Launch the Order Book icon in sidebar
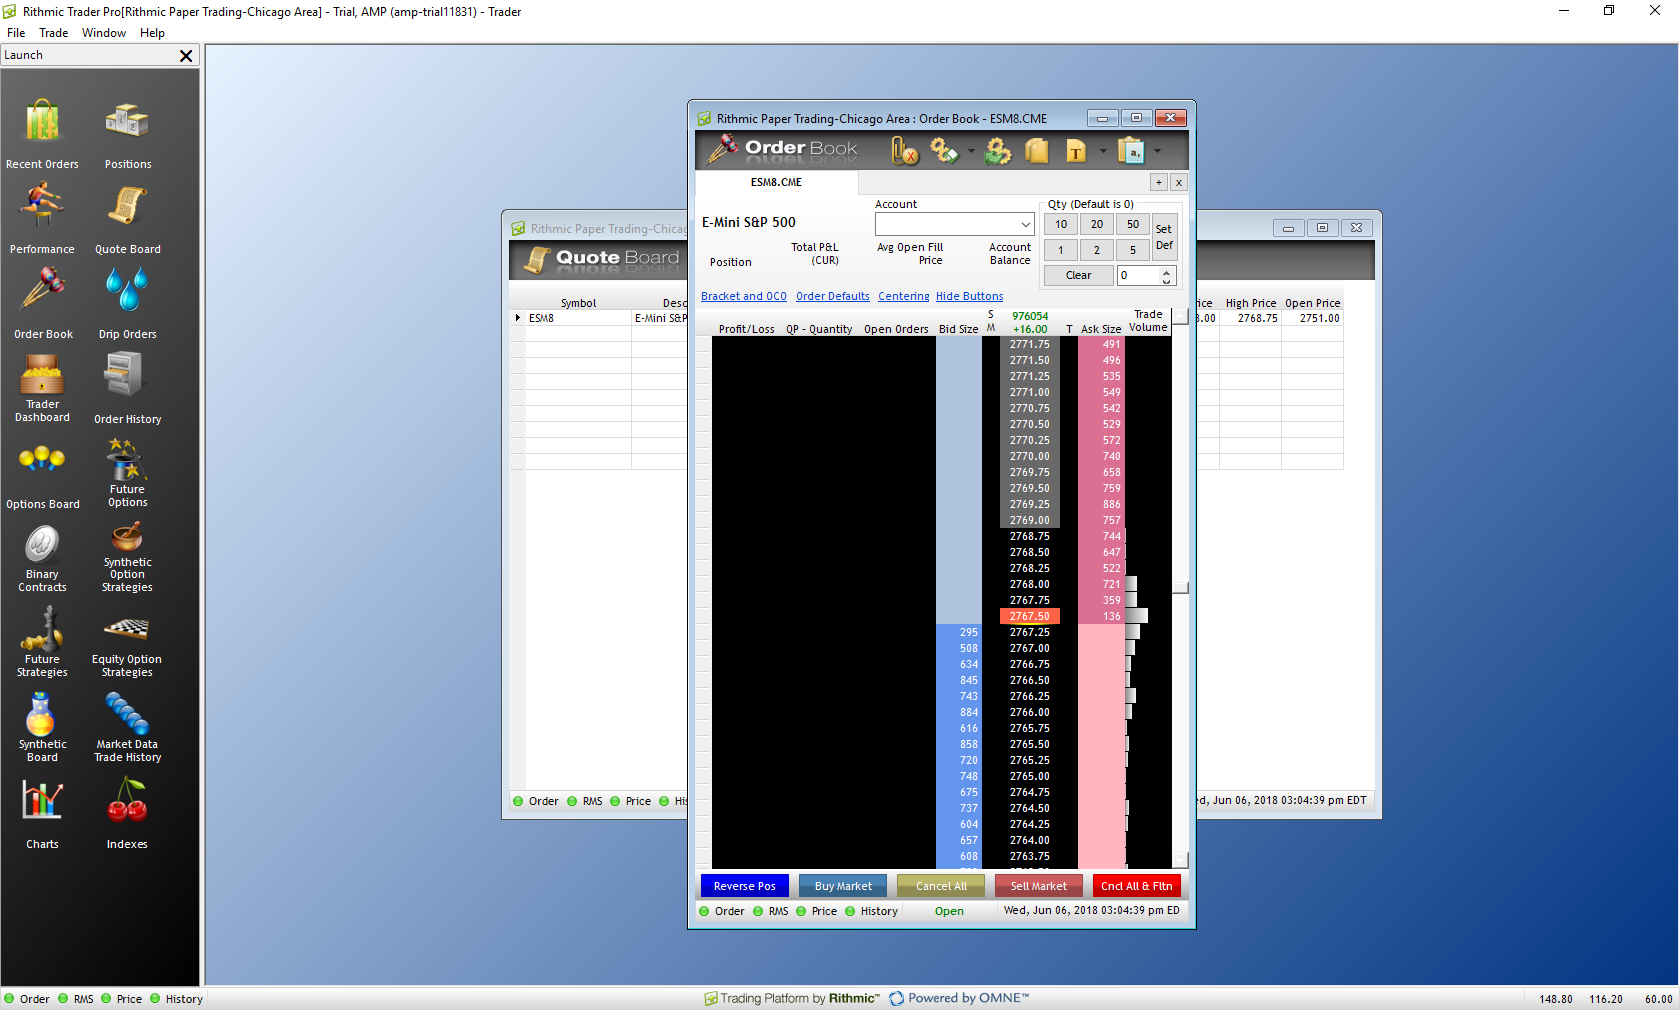 tap(43, 303)
